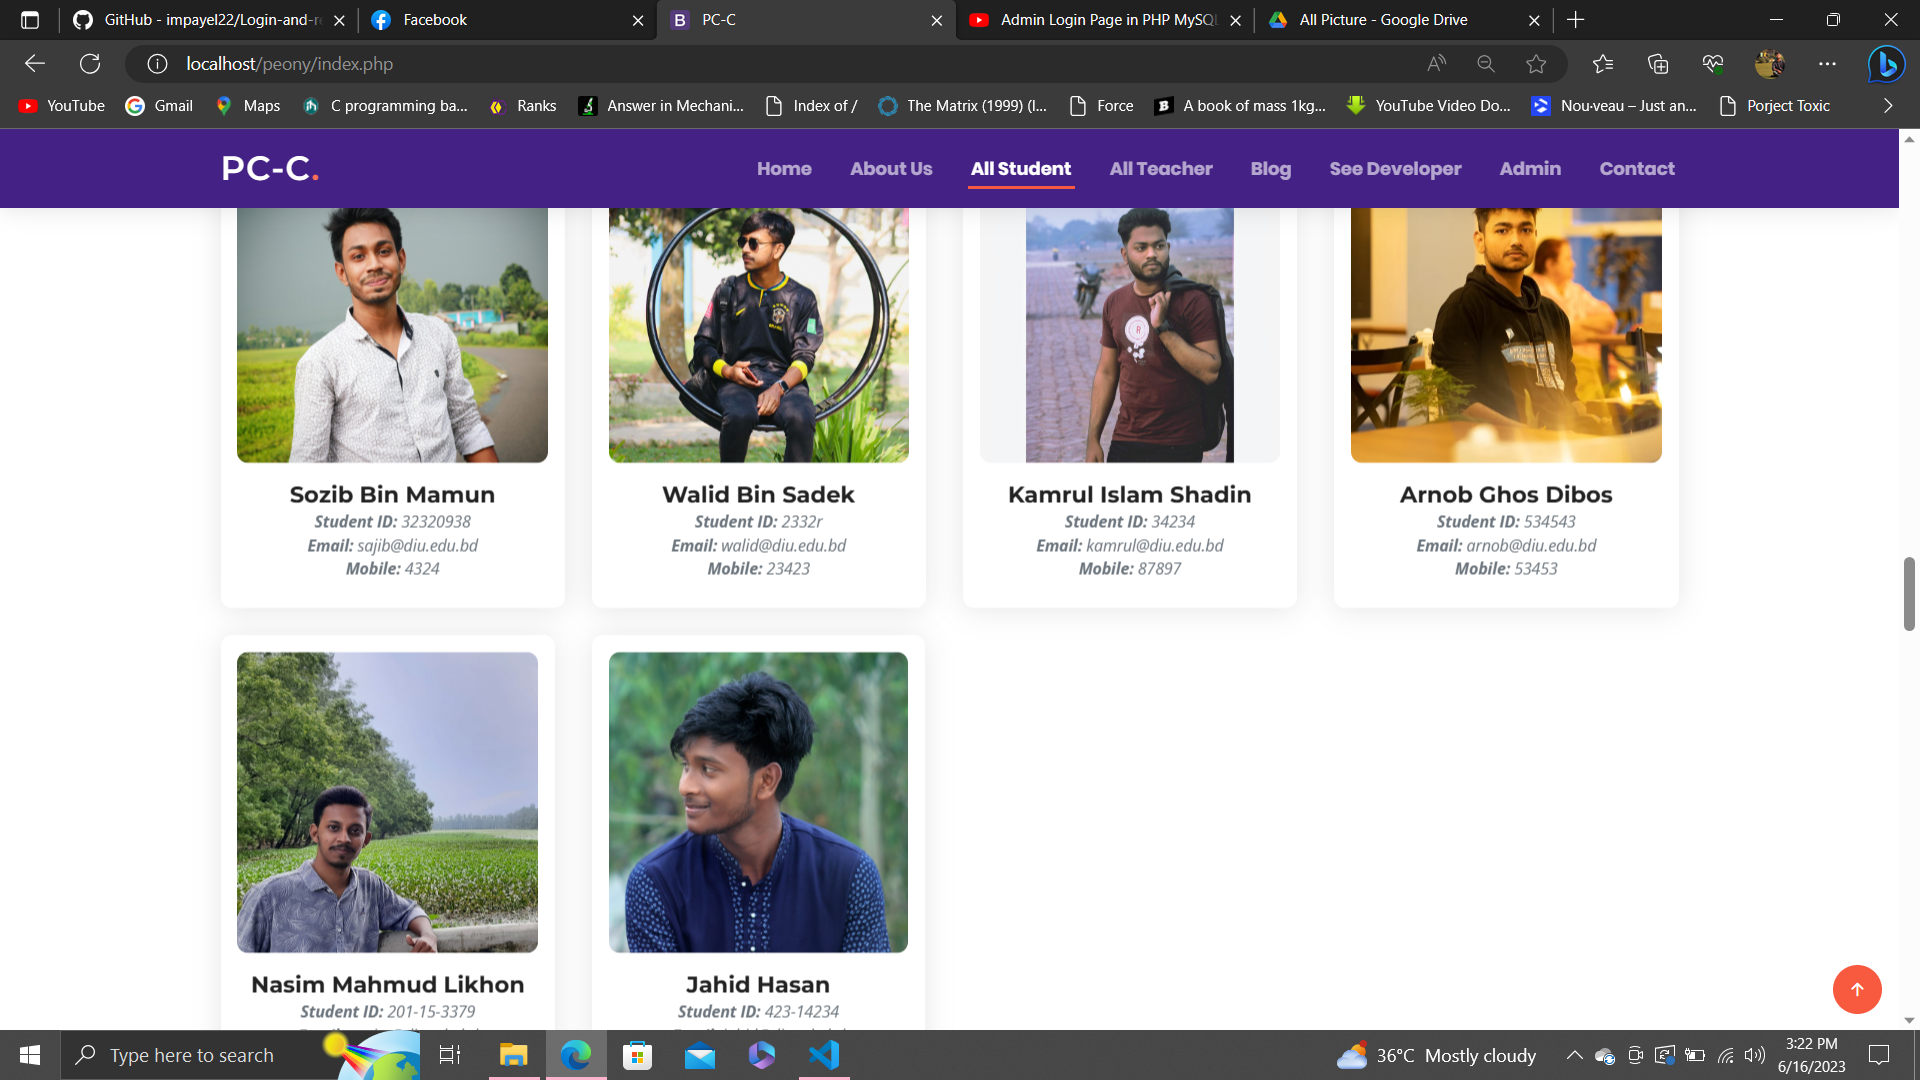The width and height of the screenshot is (1920, 1080).
Task: Add page to favorites star icon
Action: (1536, 64)
